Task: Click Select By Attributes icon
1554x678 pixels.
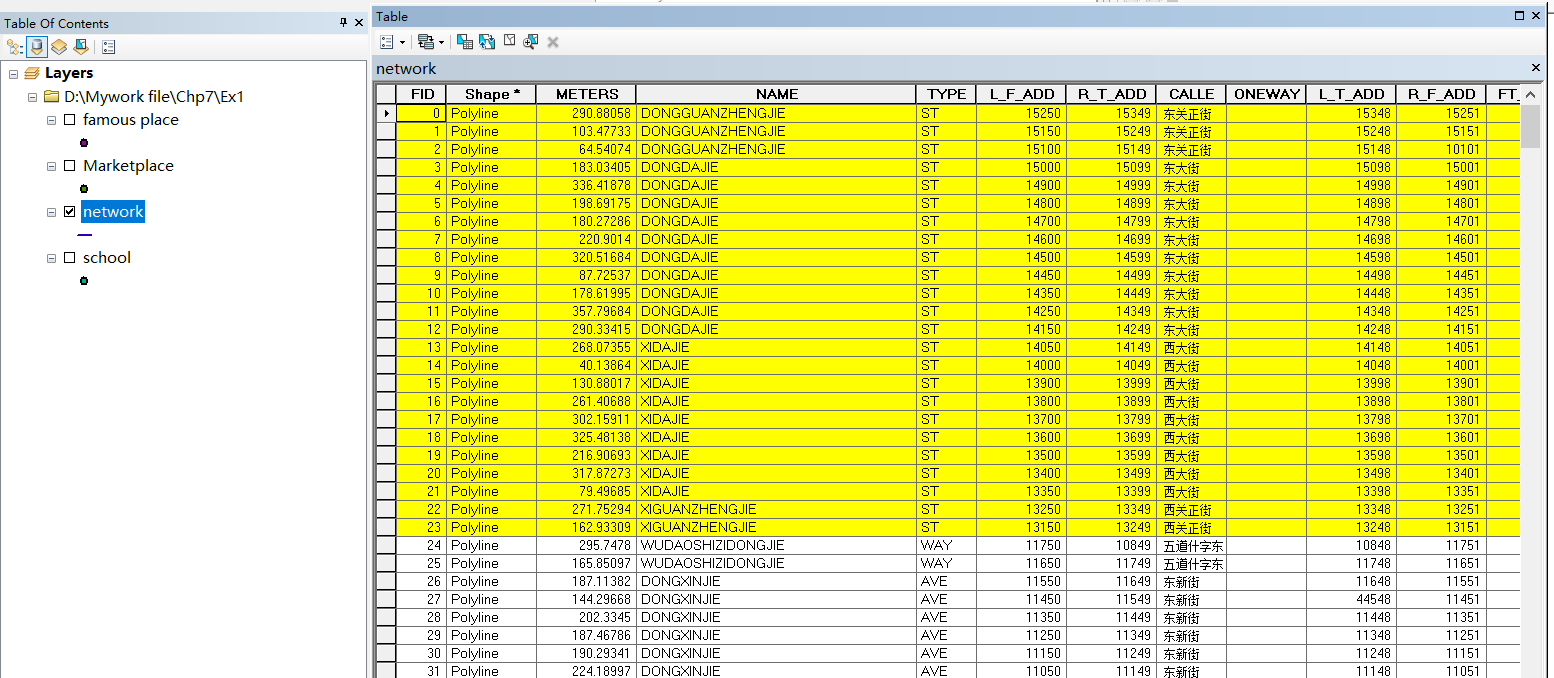Action: tap(465, 42)
